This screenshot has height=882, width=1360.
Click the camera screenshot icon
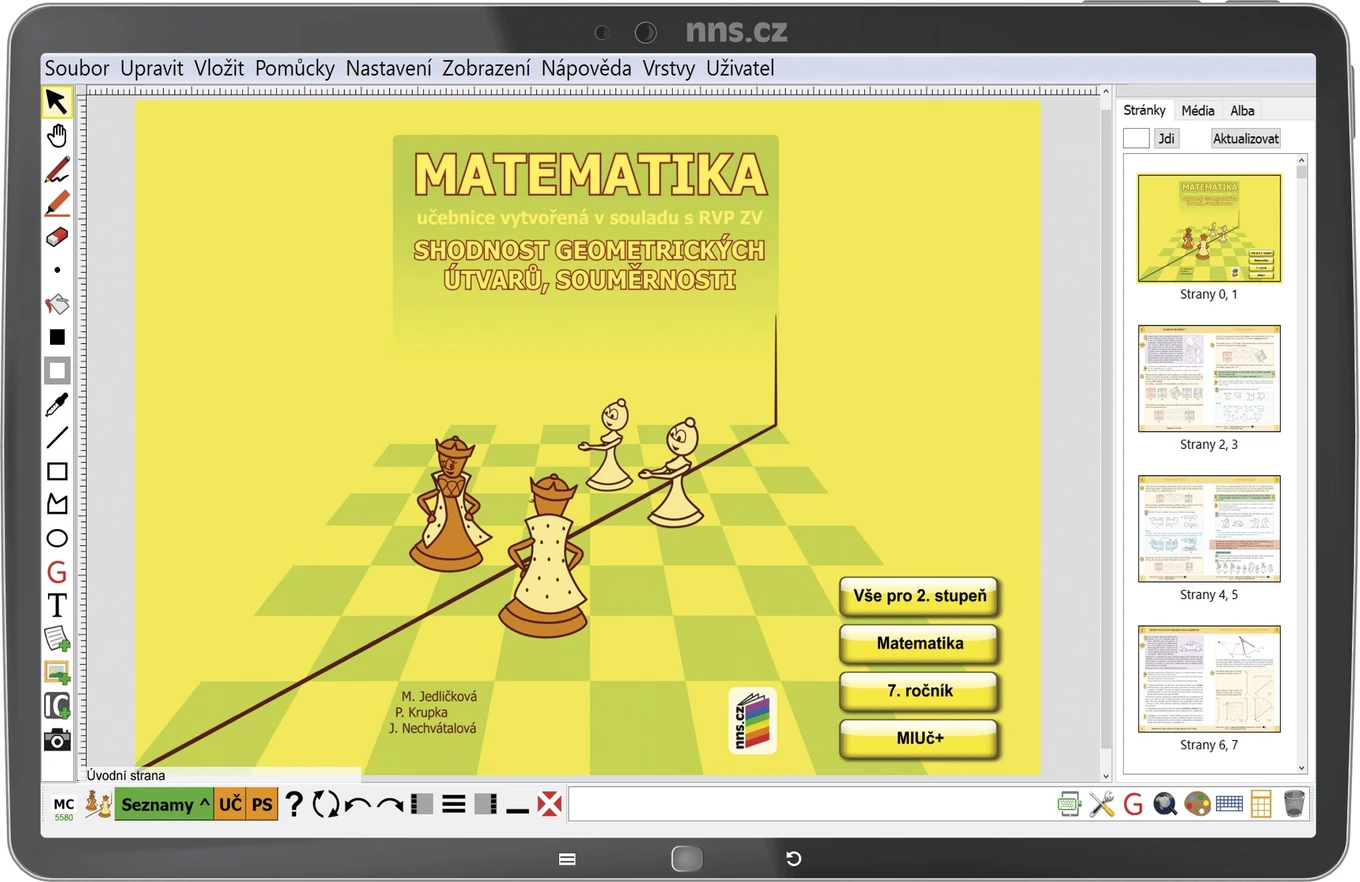tap(57, 740)
